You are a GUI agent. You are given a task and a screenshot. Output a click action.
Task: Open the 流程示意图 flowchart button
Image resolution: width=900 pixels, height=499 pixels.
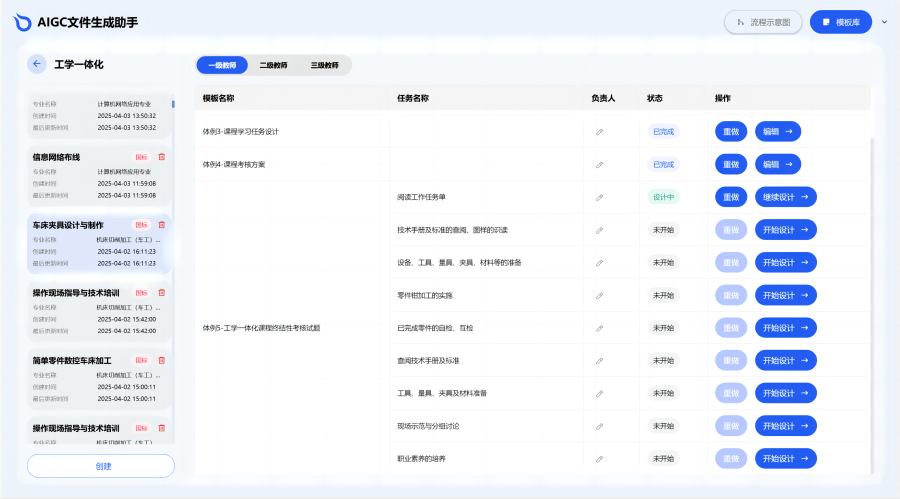coord(763,22)
